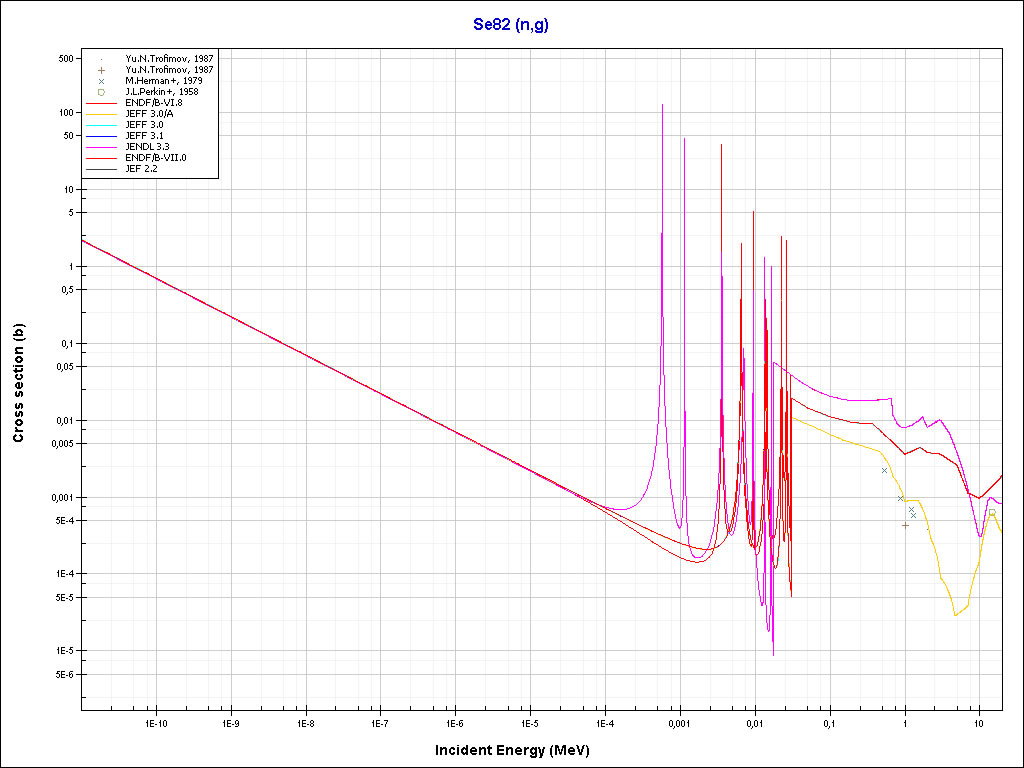Pick the leftmost x-shaped data point on the plot

884,470
